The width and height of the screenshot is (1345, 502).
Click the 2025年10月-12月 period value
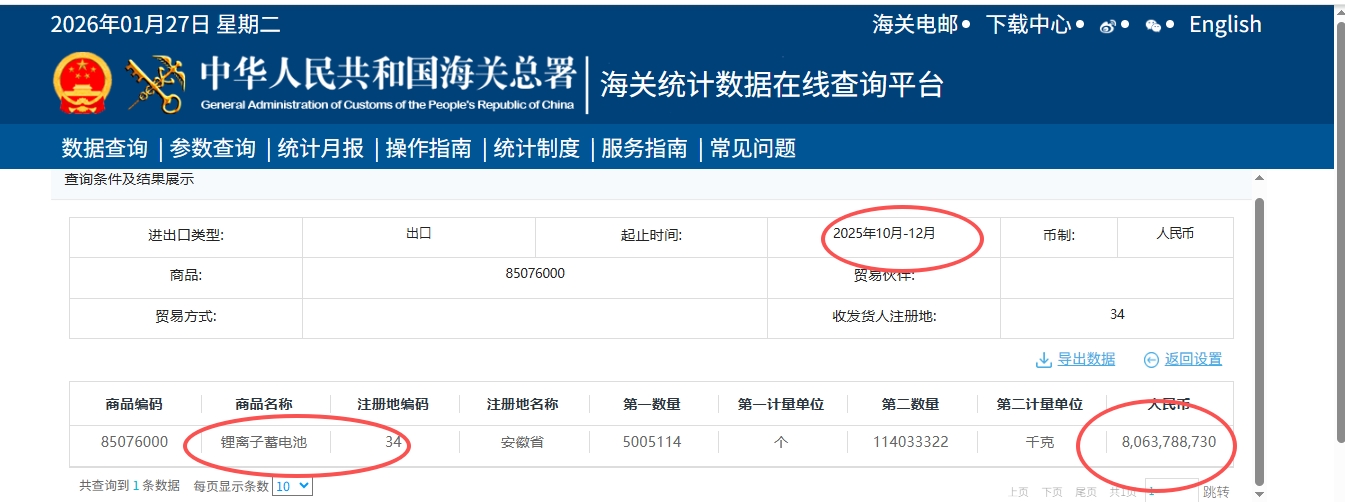pyautogui.click(x=882, y=233)
